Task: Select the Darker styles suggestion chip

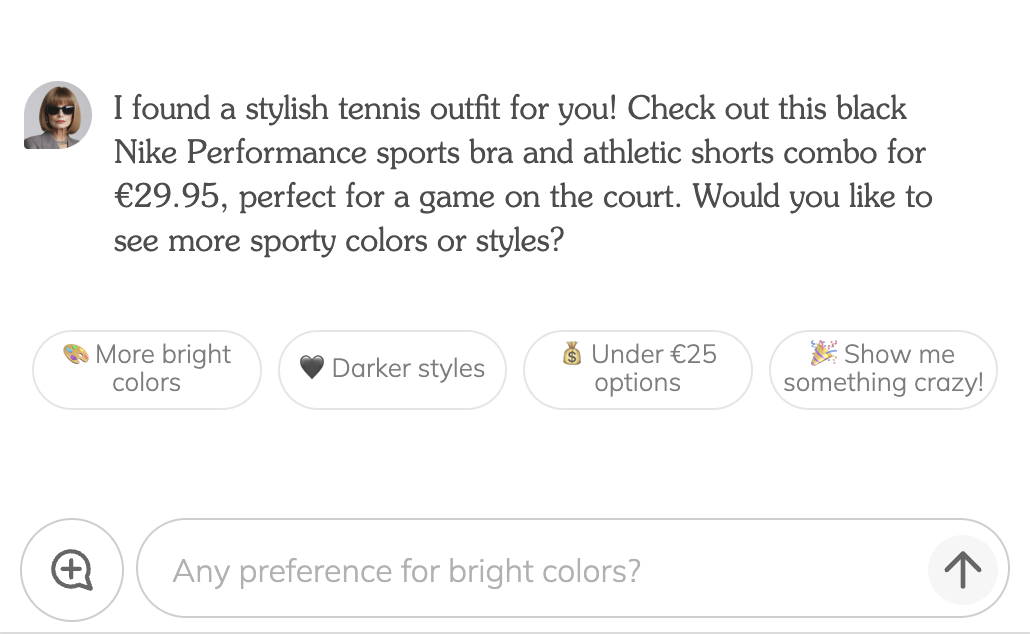Action: click(392, 370)
